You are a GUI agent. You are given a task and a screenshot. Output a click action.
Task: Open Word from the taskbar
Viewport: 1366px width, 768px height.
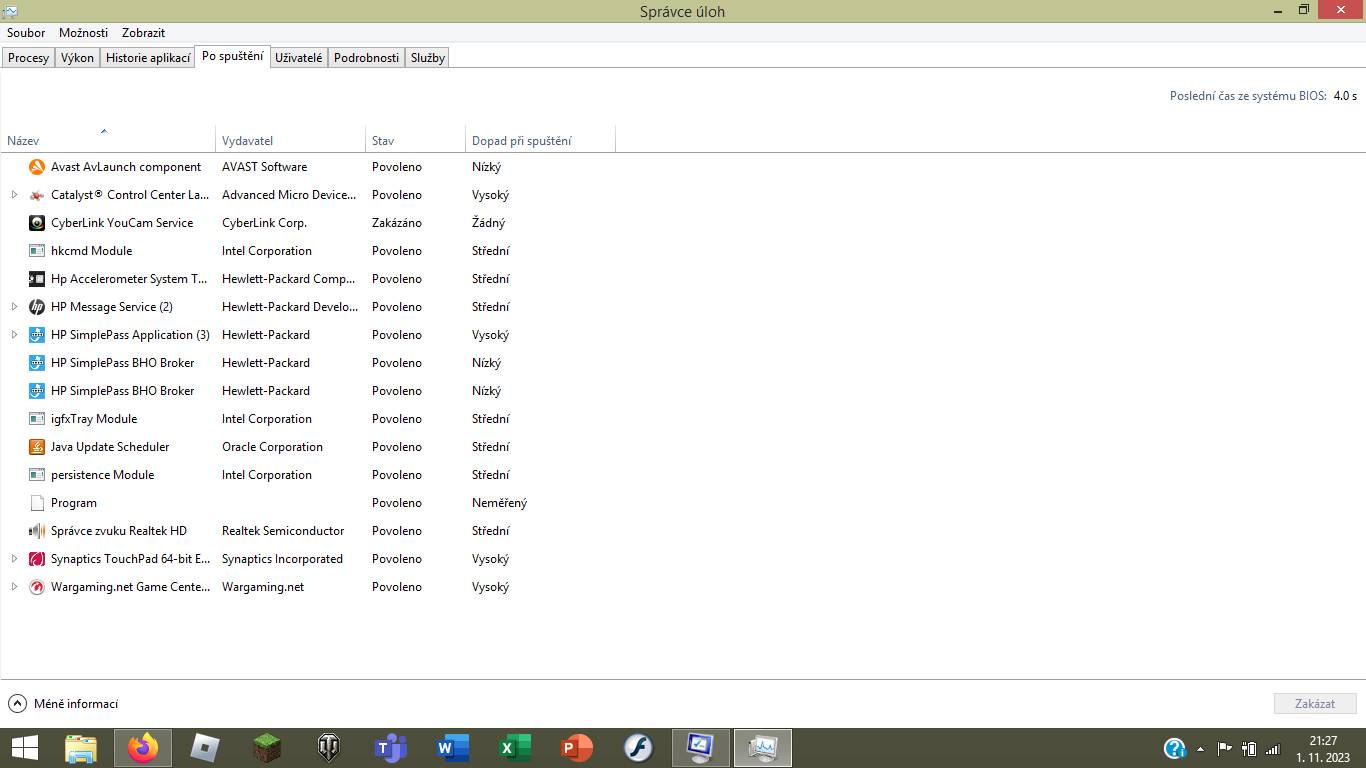point(453,748)
